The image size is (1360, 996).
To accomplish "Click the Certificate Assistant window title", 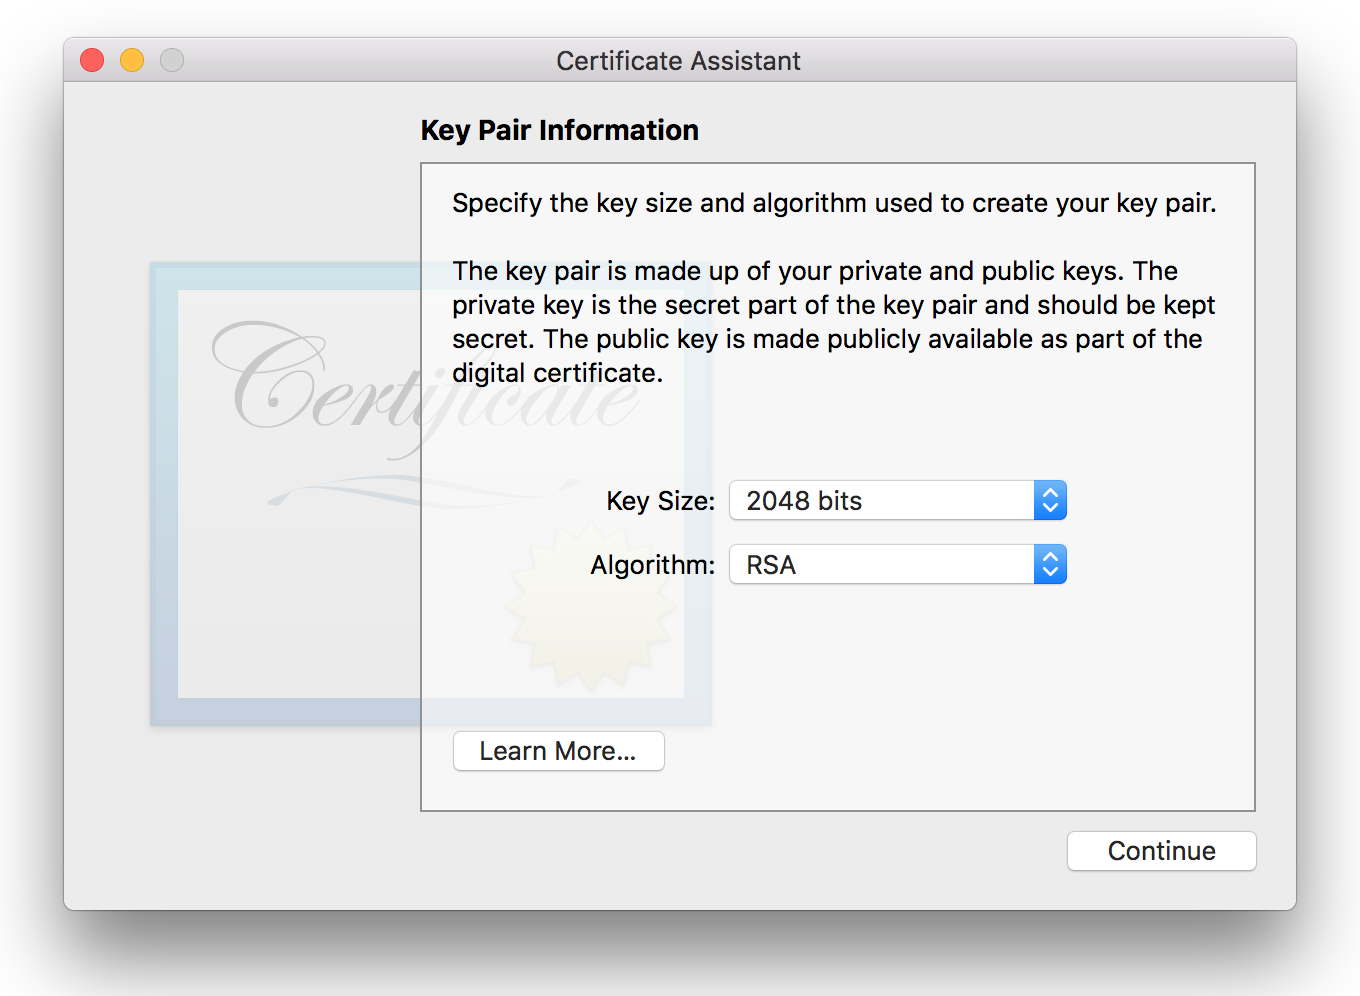I will pos(678,61).
